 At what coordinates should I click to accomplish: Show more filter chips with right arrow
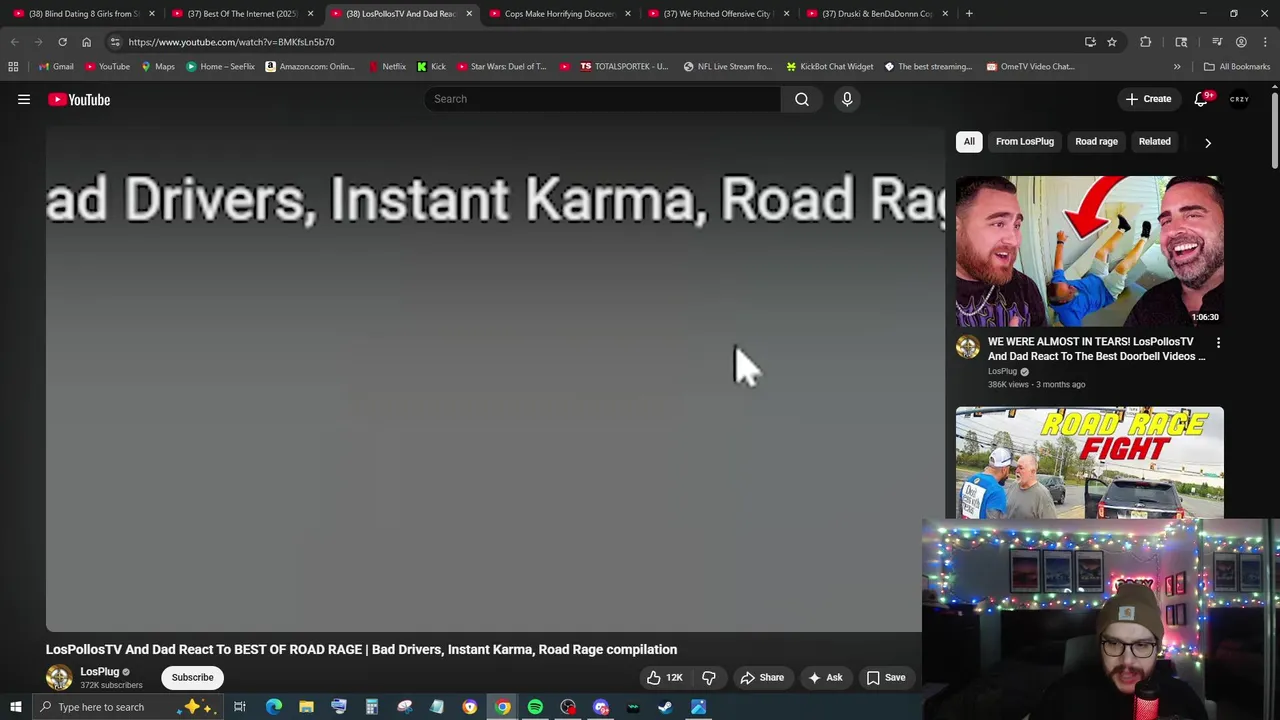[x=1207, y=142]
